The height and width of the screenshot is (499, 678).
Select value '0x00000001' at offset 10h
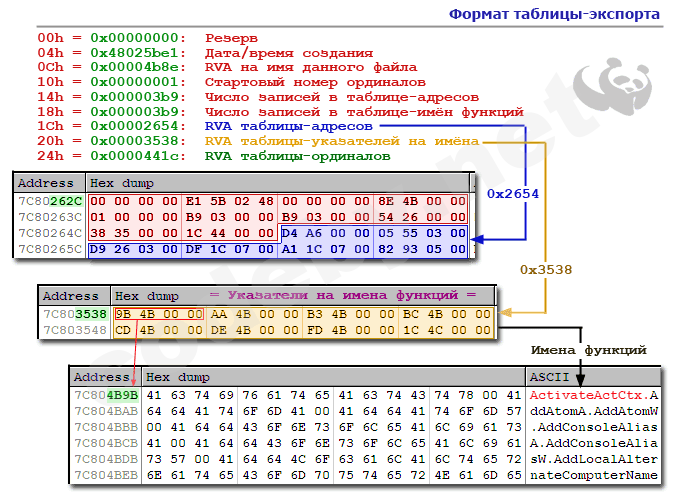(134, 82)
